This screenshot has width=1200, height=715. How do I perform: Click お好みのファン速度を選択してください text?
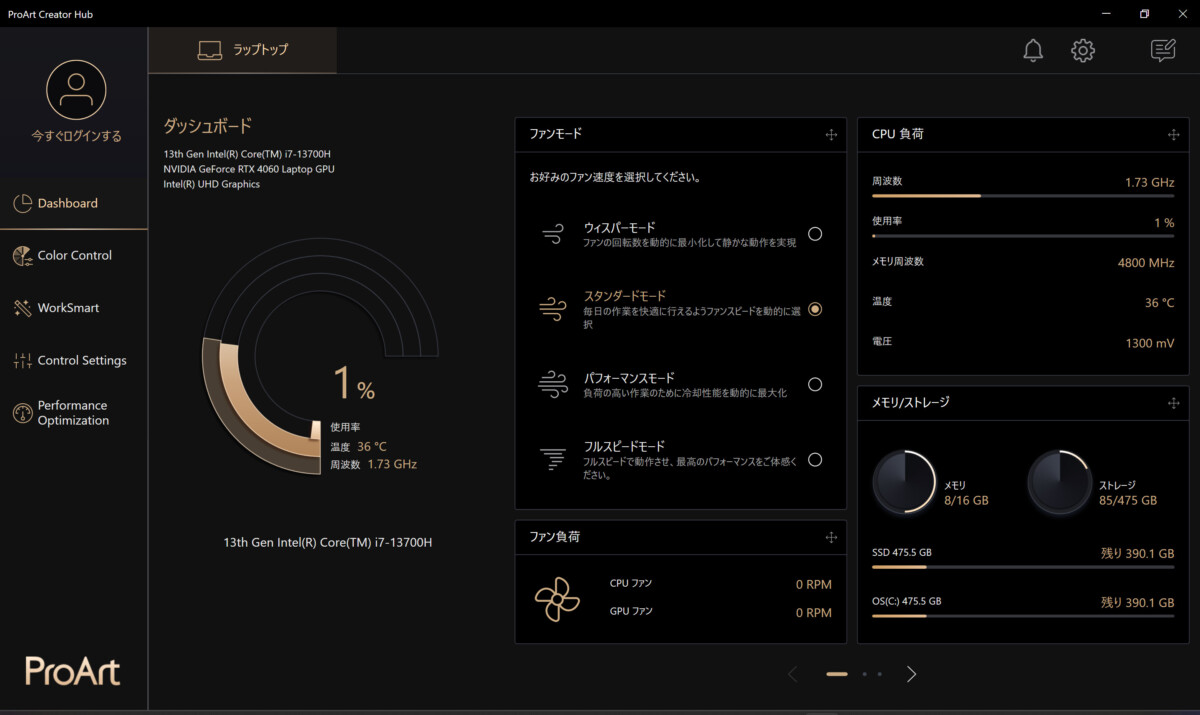coord(615,178)
